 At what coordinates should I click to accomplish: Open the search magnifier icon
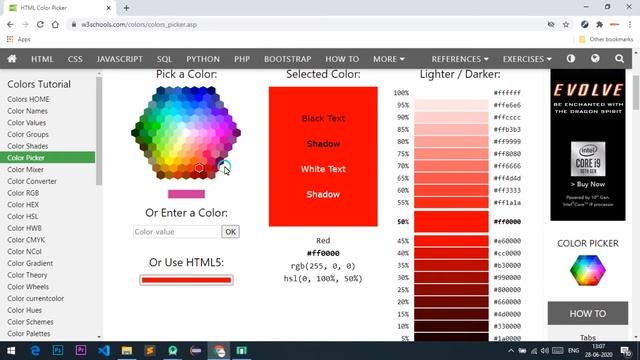619,59
